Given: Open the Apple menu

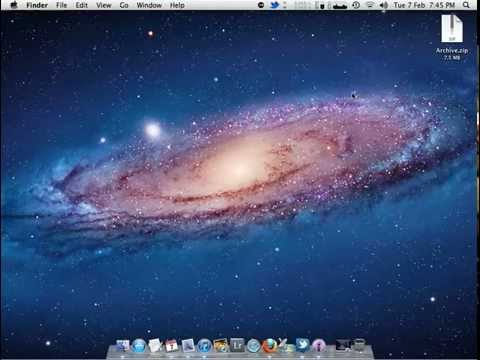Looking at the screenshot, I should [14, 5].
